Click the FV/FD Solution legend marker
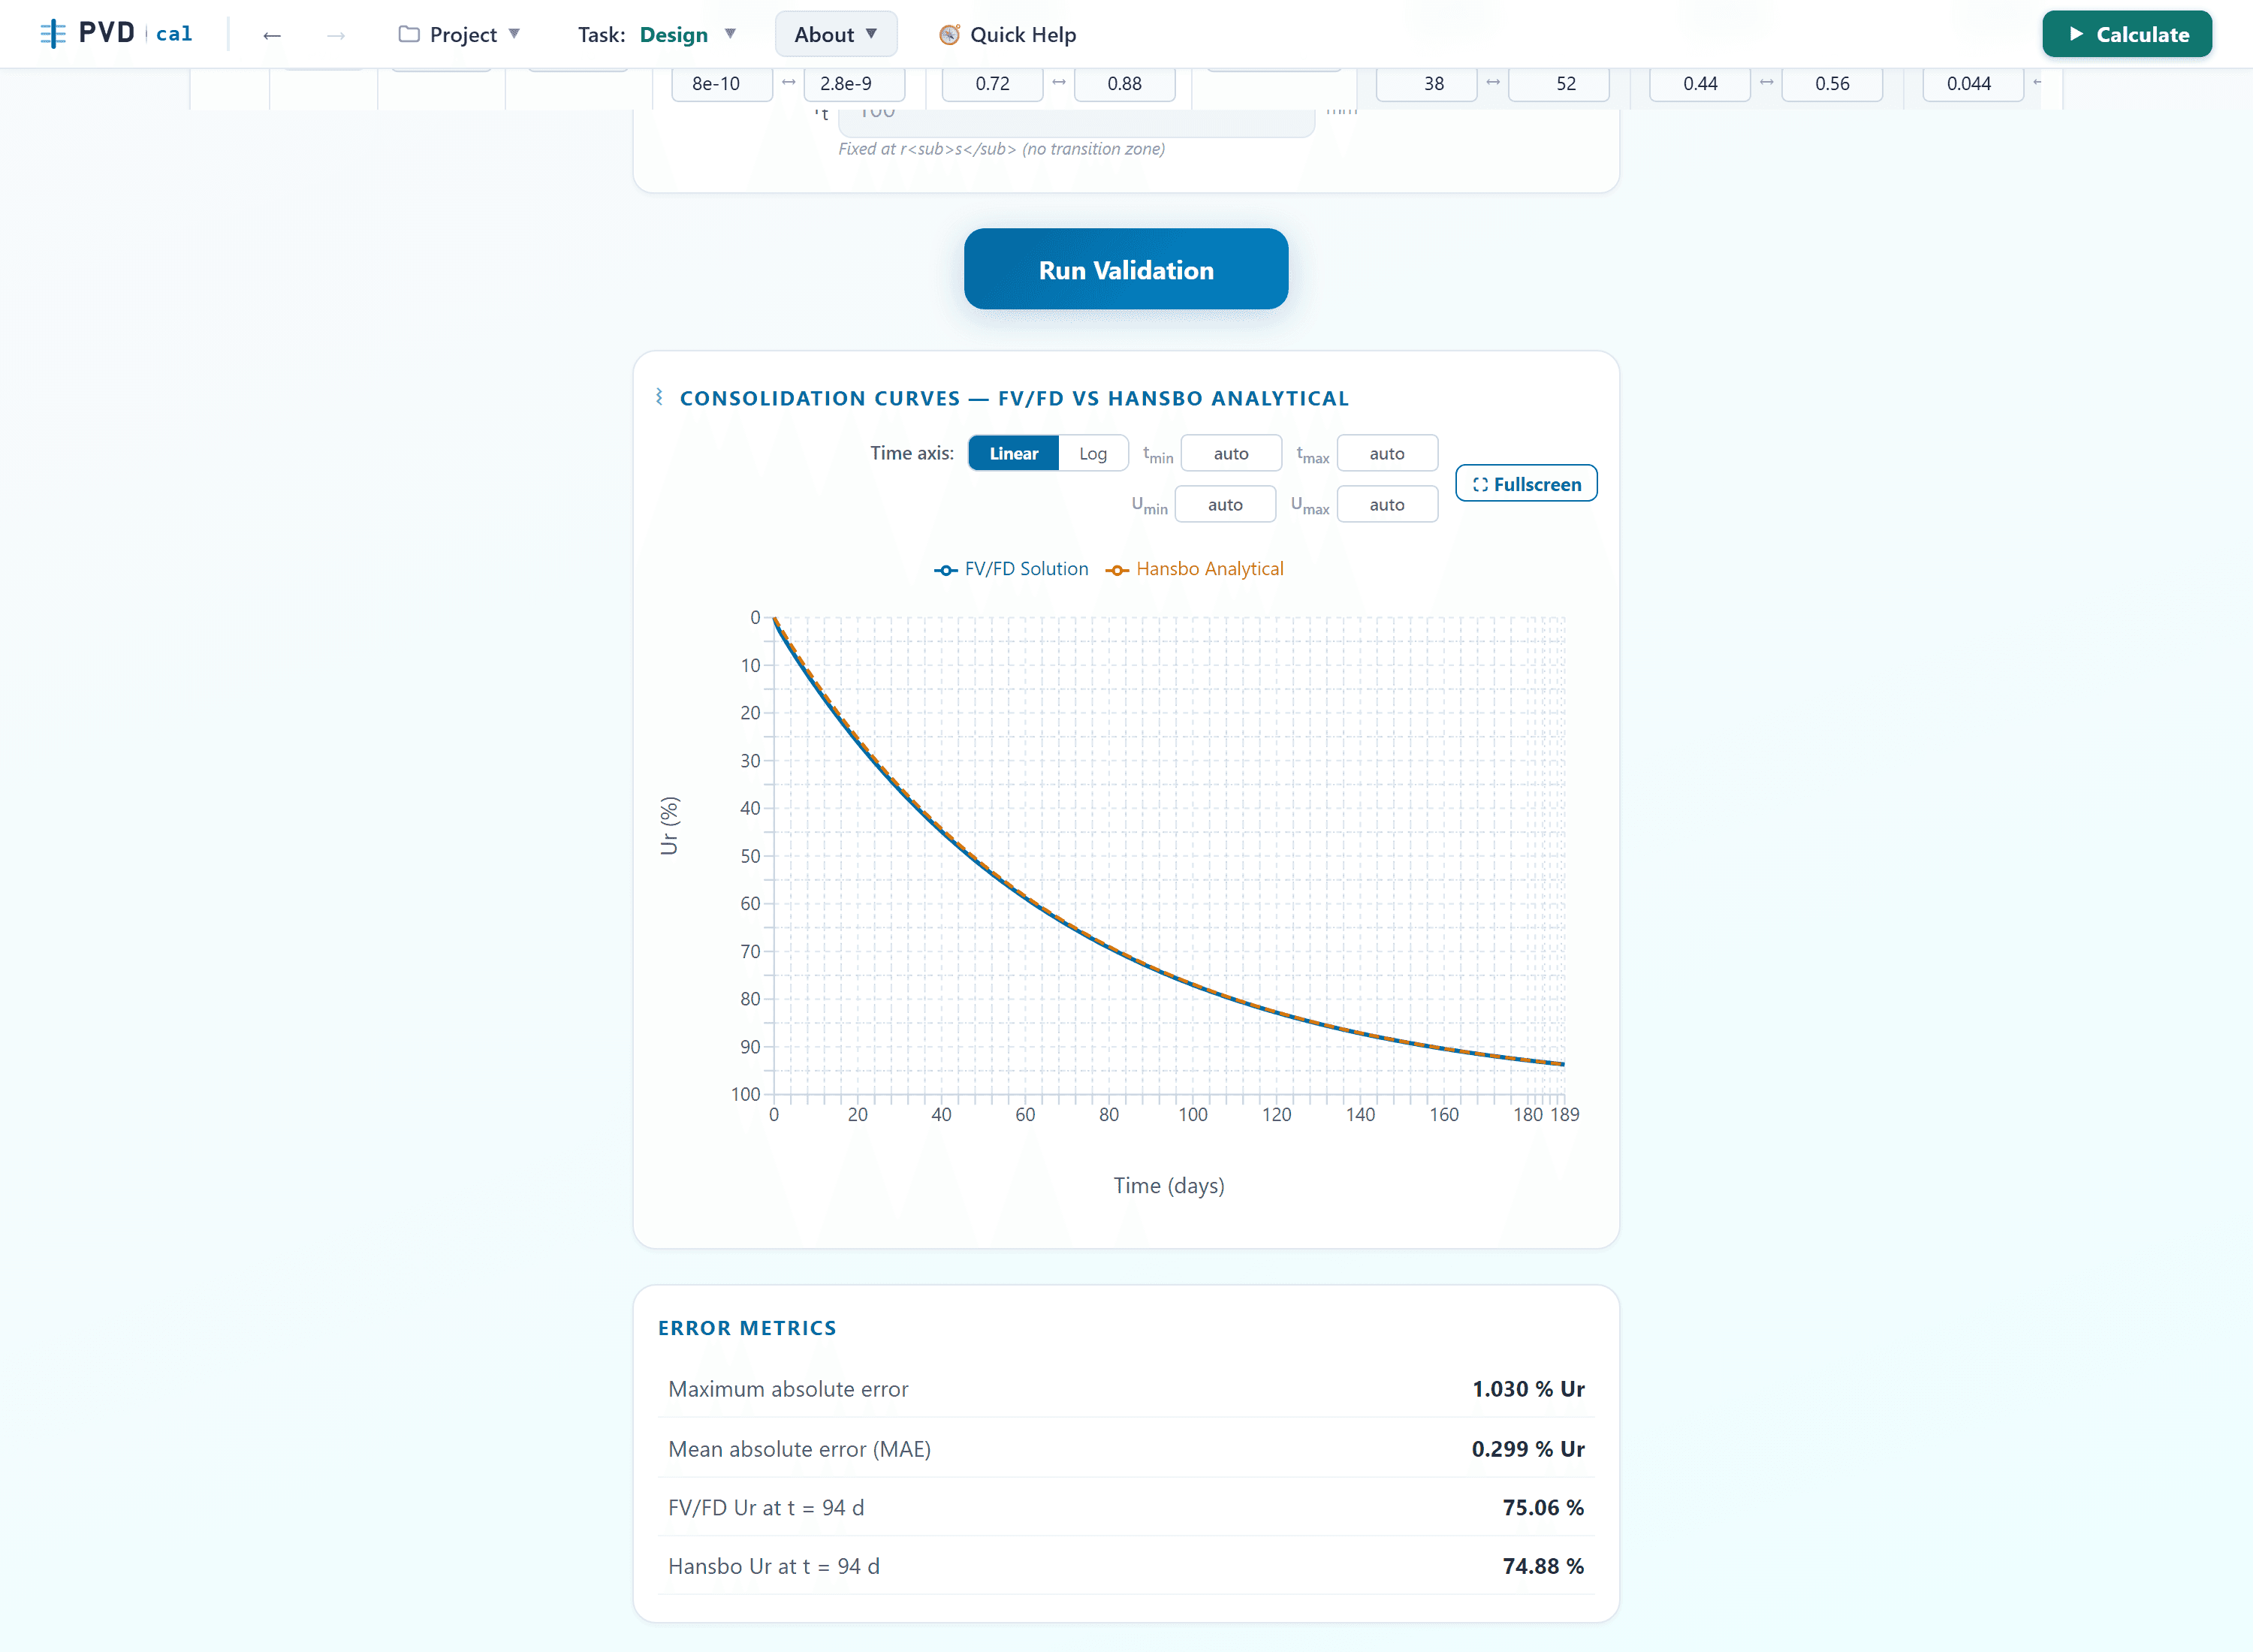The image size is (2253, 1652). [x=945, y=570]
